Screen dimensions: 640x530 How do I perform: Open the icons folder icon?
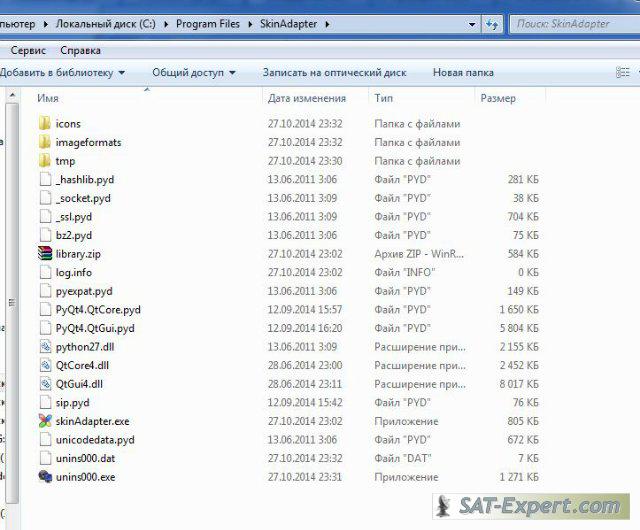pos(45,123)
